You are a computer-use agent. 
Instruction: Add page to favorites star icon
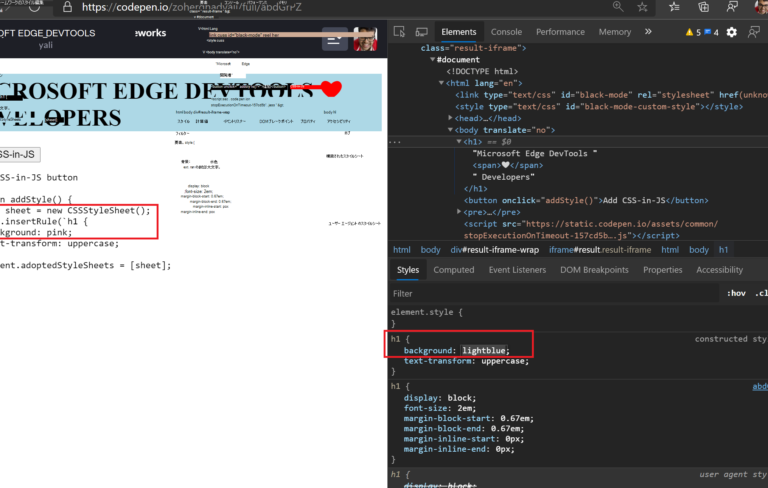coord(642,7)
